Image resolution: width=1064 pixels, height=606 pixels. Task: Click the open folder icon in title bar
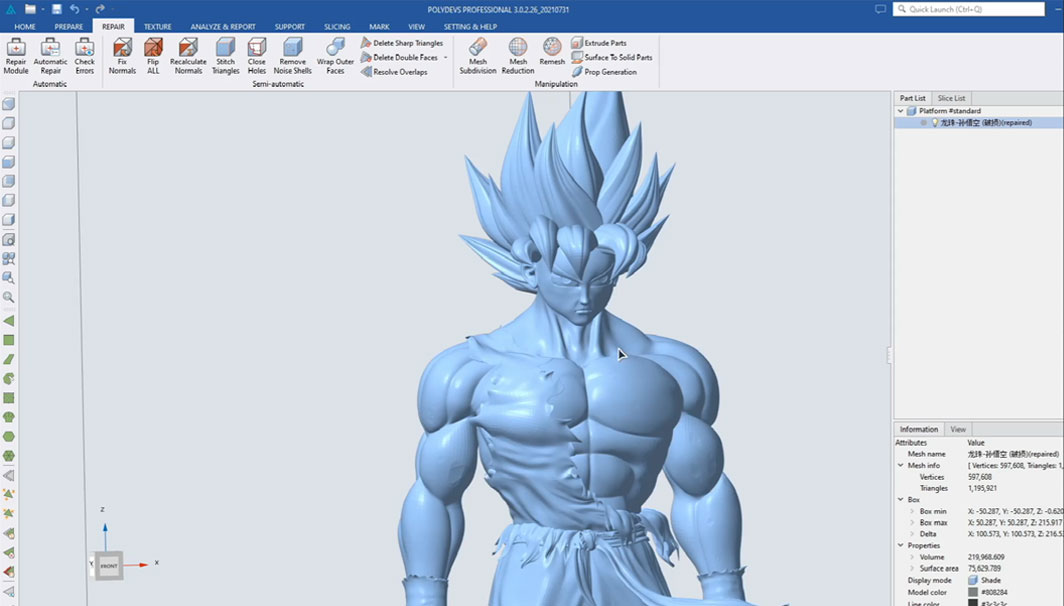(x=31, y=9)
